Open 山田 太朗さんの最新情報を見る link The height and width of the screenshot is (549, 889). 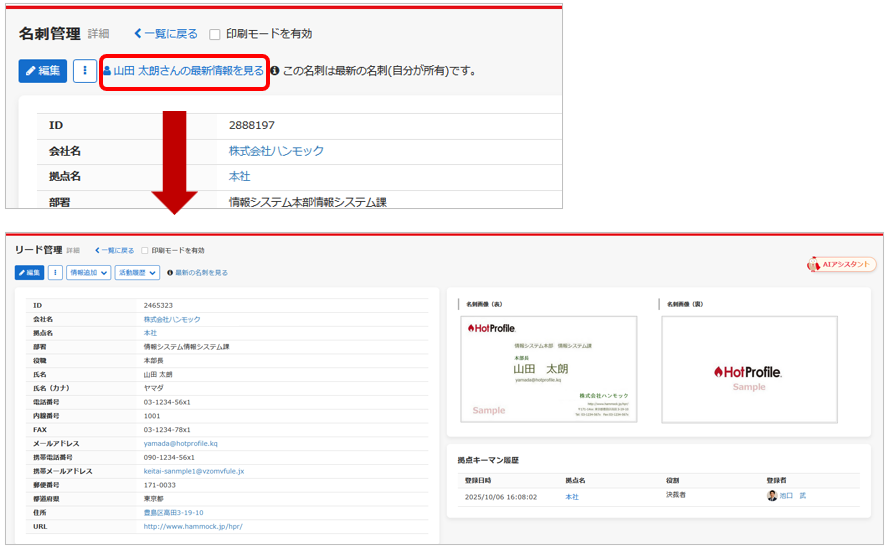click(x=184, y=71)
